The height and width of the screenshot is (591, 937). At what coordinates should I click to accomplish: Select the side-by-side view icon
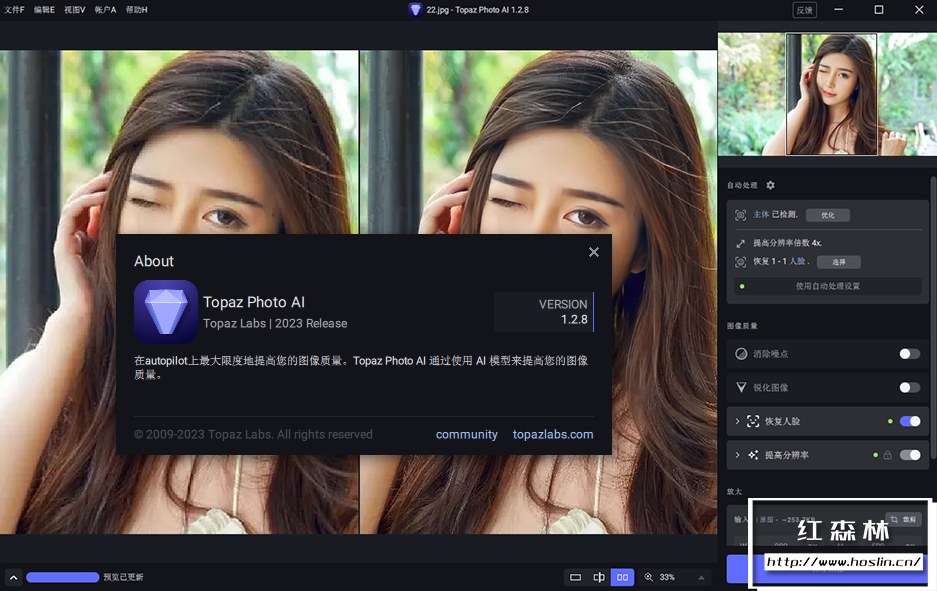coord(622,577)
